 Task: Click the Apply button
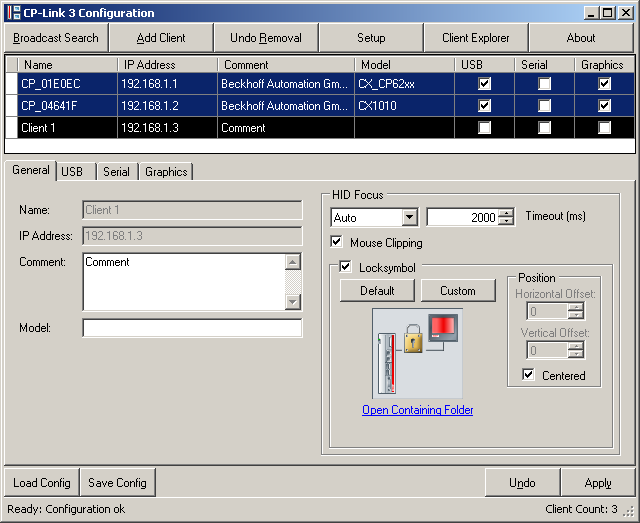coord(598,483)
